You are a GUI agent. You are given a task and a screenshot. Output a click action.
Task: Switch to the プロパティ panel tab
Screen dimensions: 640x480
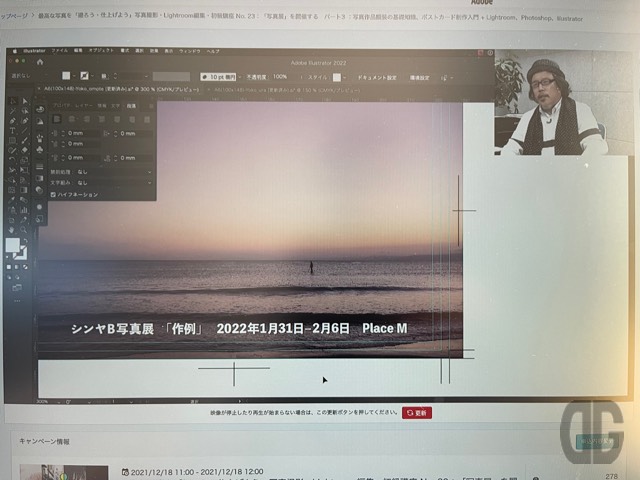click(x=62, y=106)
